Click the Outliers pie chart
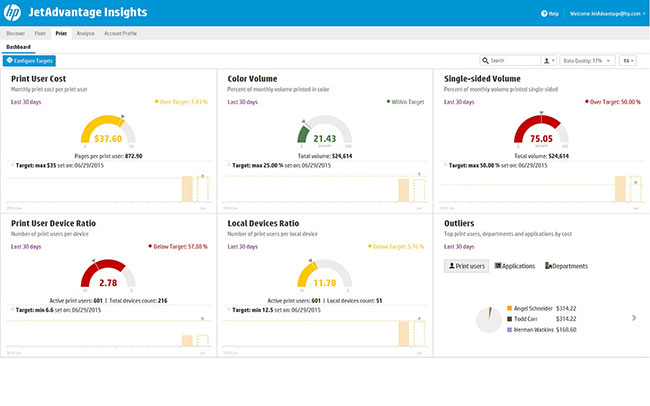This screenshot has width=650, height=406. (489, 320)
